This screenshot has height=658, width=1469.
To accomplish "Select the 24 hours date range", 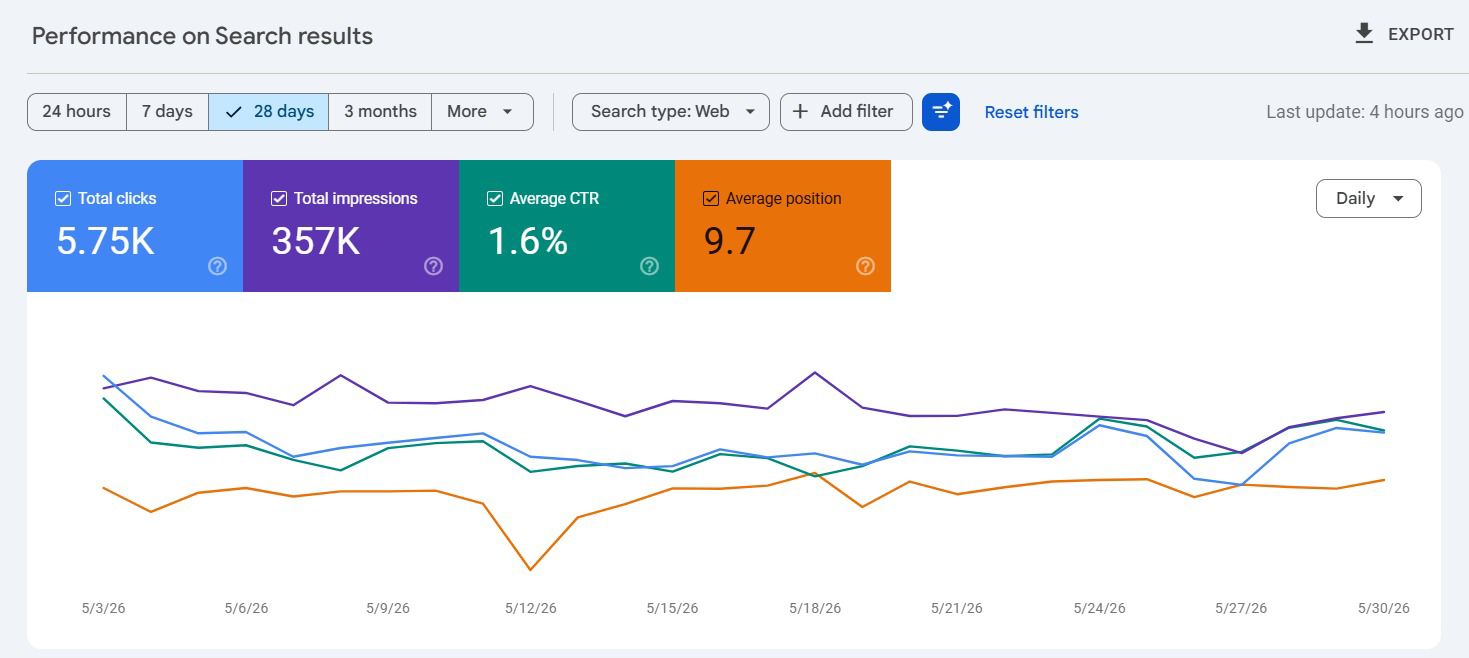I will coord(77,112).
